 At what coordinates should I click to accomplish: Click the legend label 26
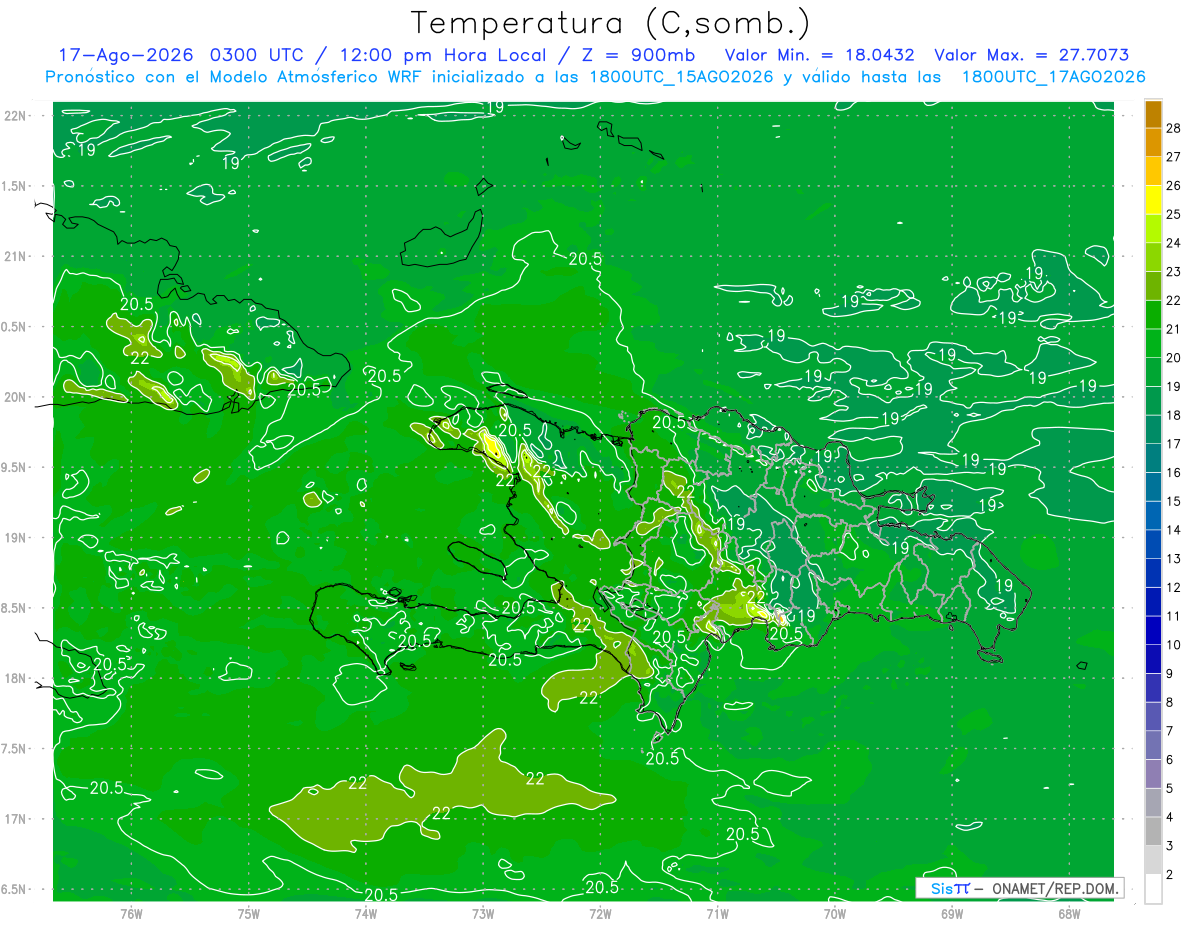tap(1173, 185)
